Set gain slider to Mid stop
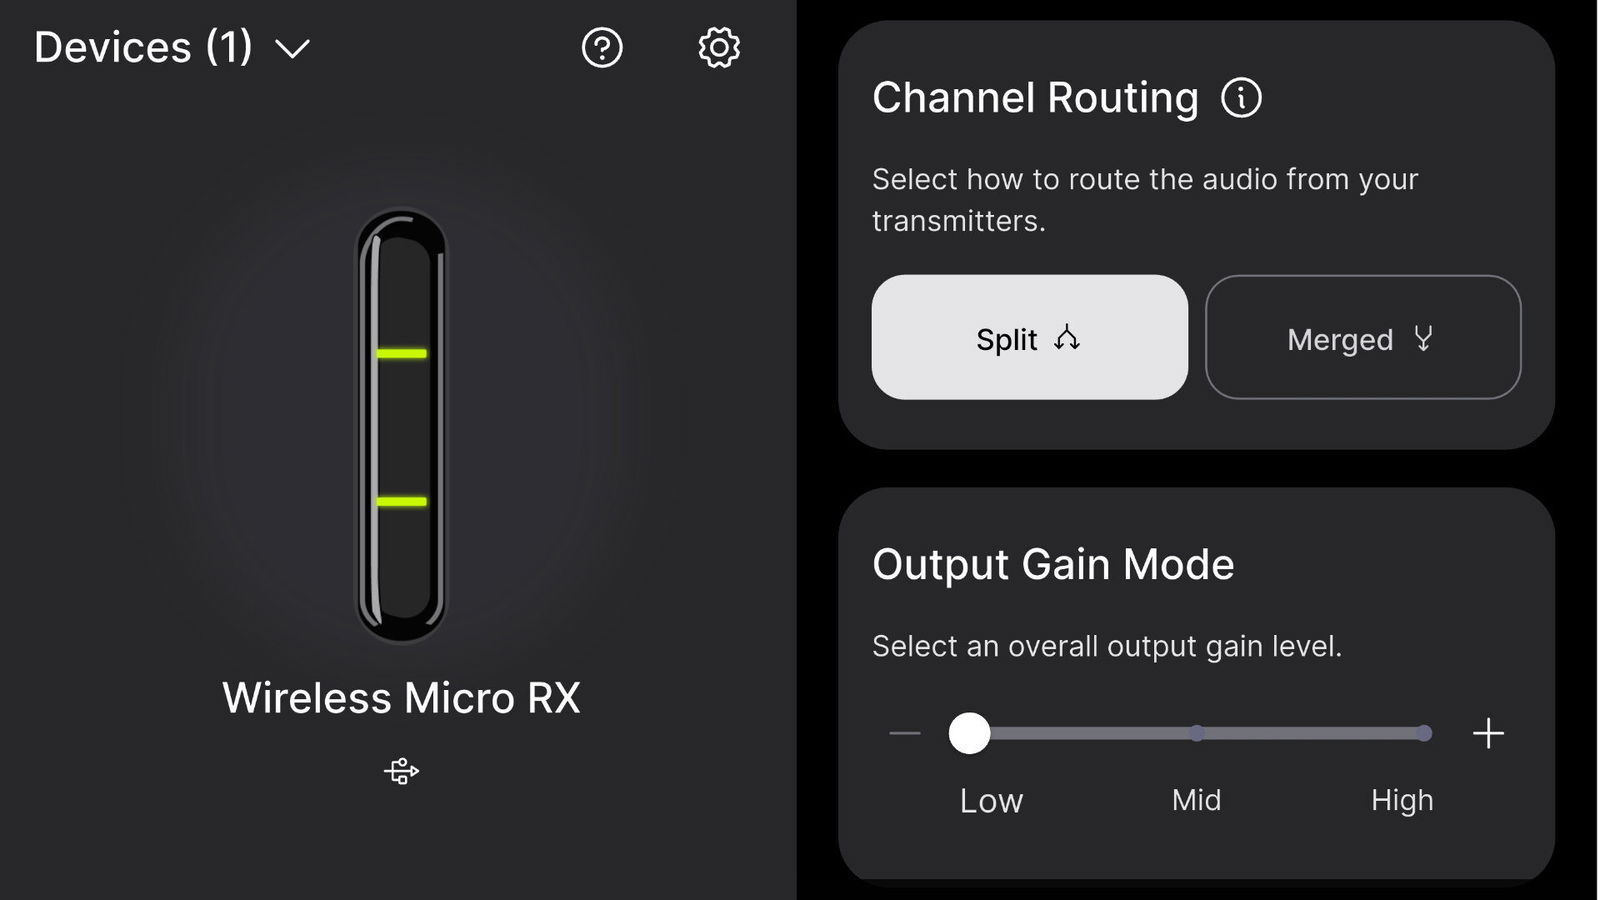The image size is (1600, 900). (1196, 733)
